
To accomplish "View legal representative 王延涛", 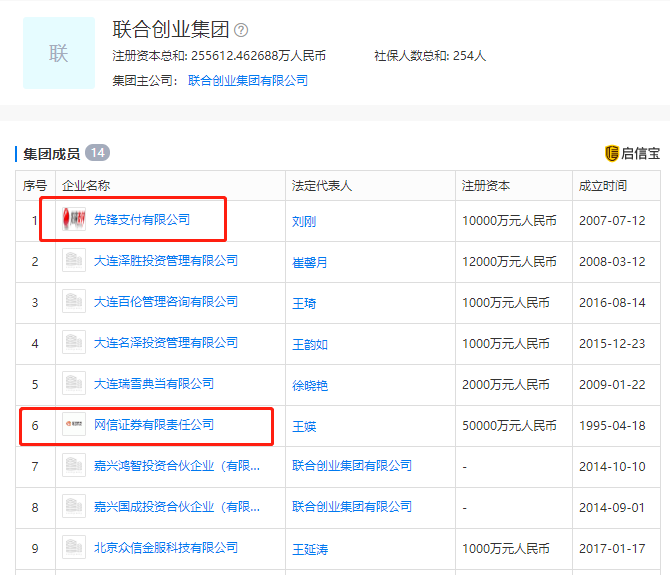I will tap(310, 549).
